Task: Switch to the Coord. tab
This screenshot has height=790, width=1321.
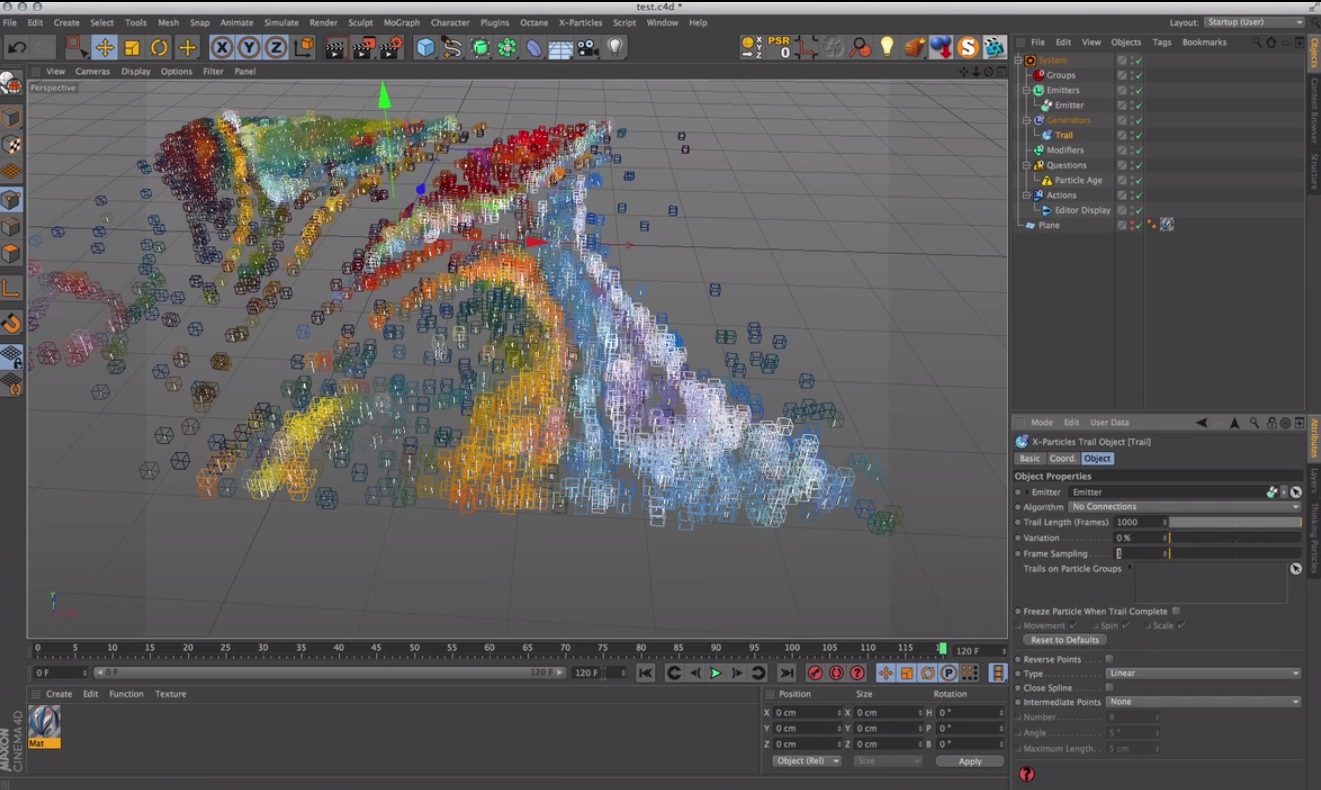Action: [x=1062, y=458]
